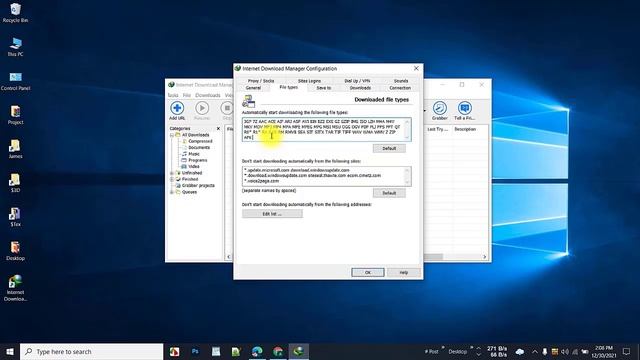Open the notification center icon

pyautogui.click(x=627, y=351)
